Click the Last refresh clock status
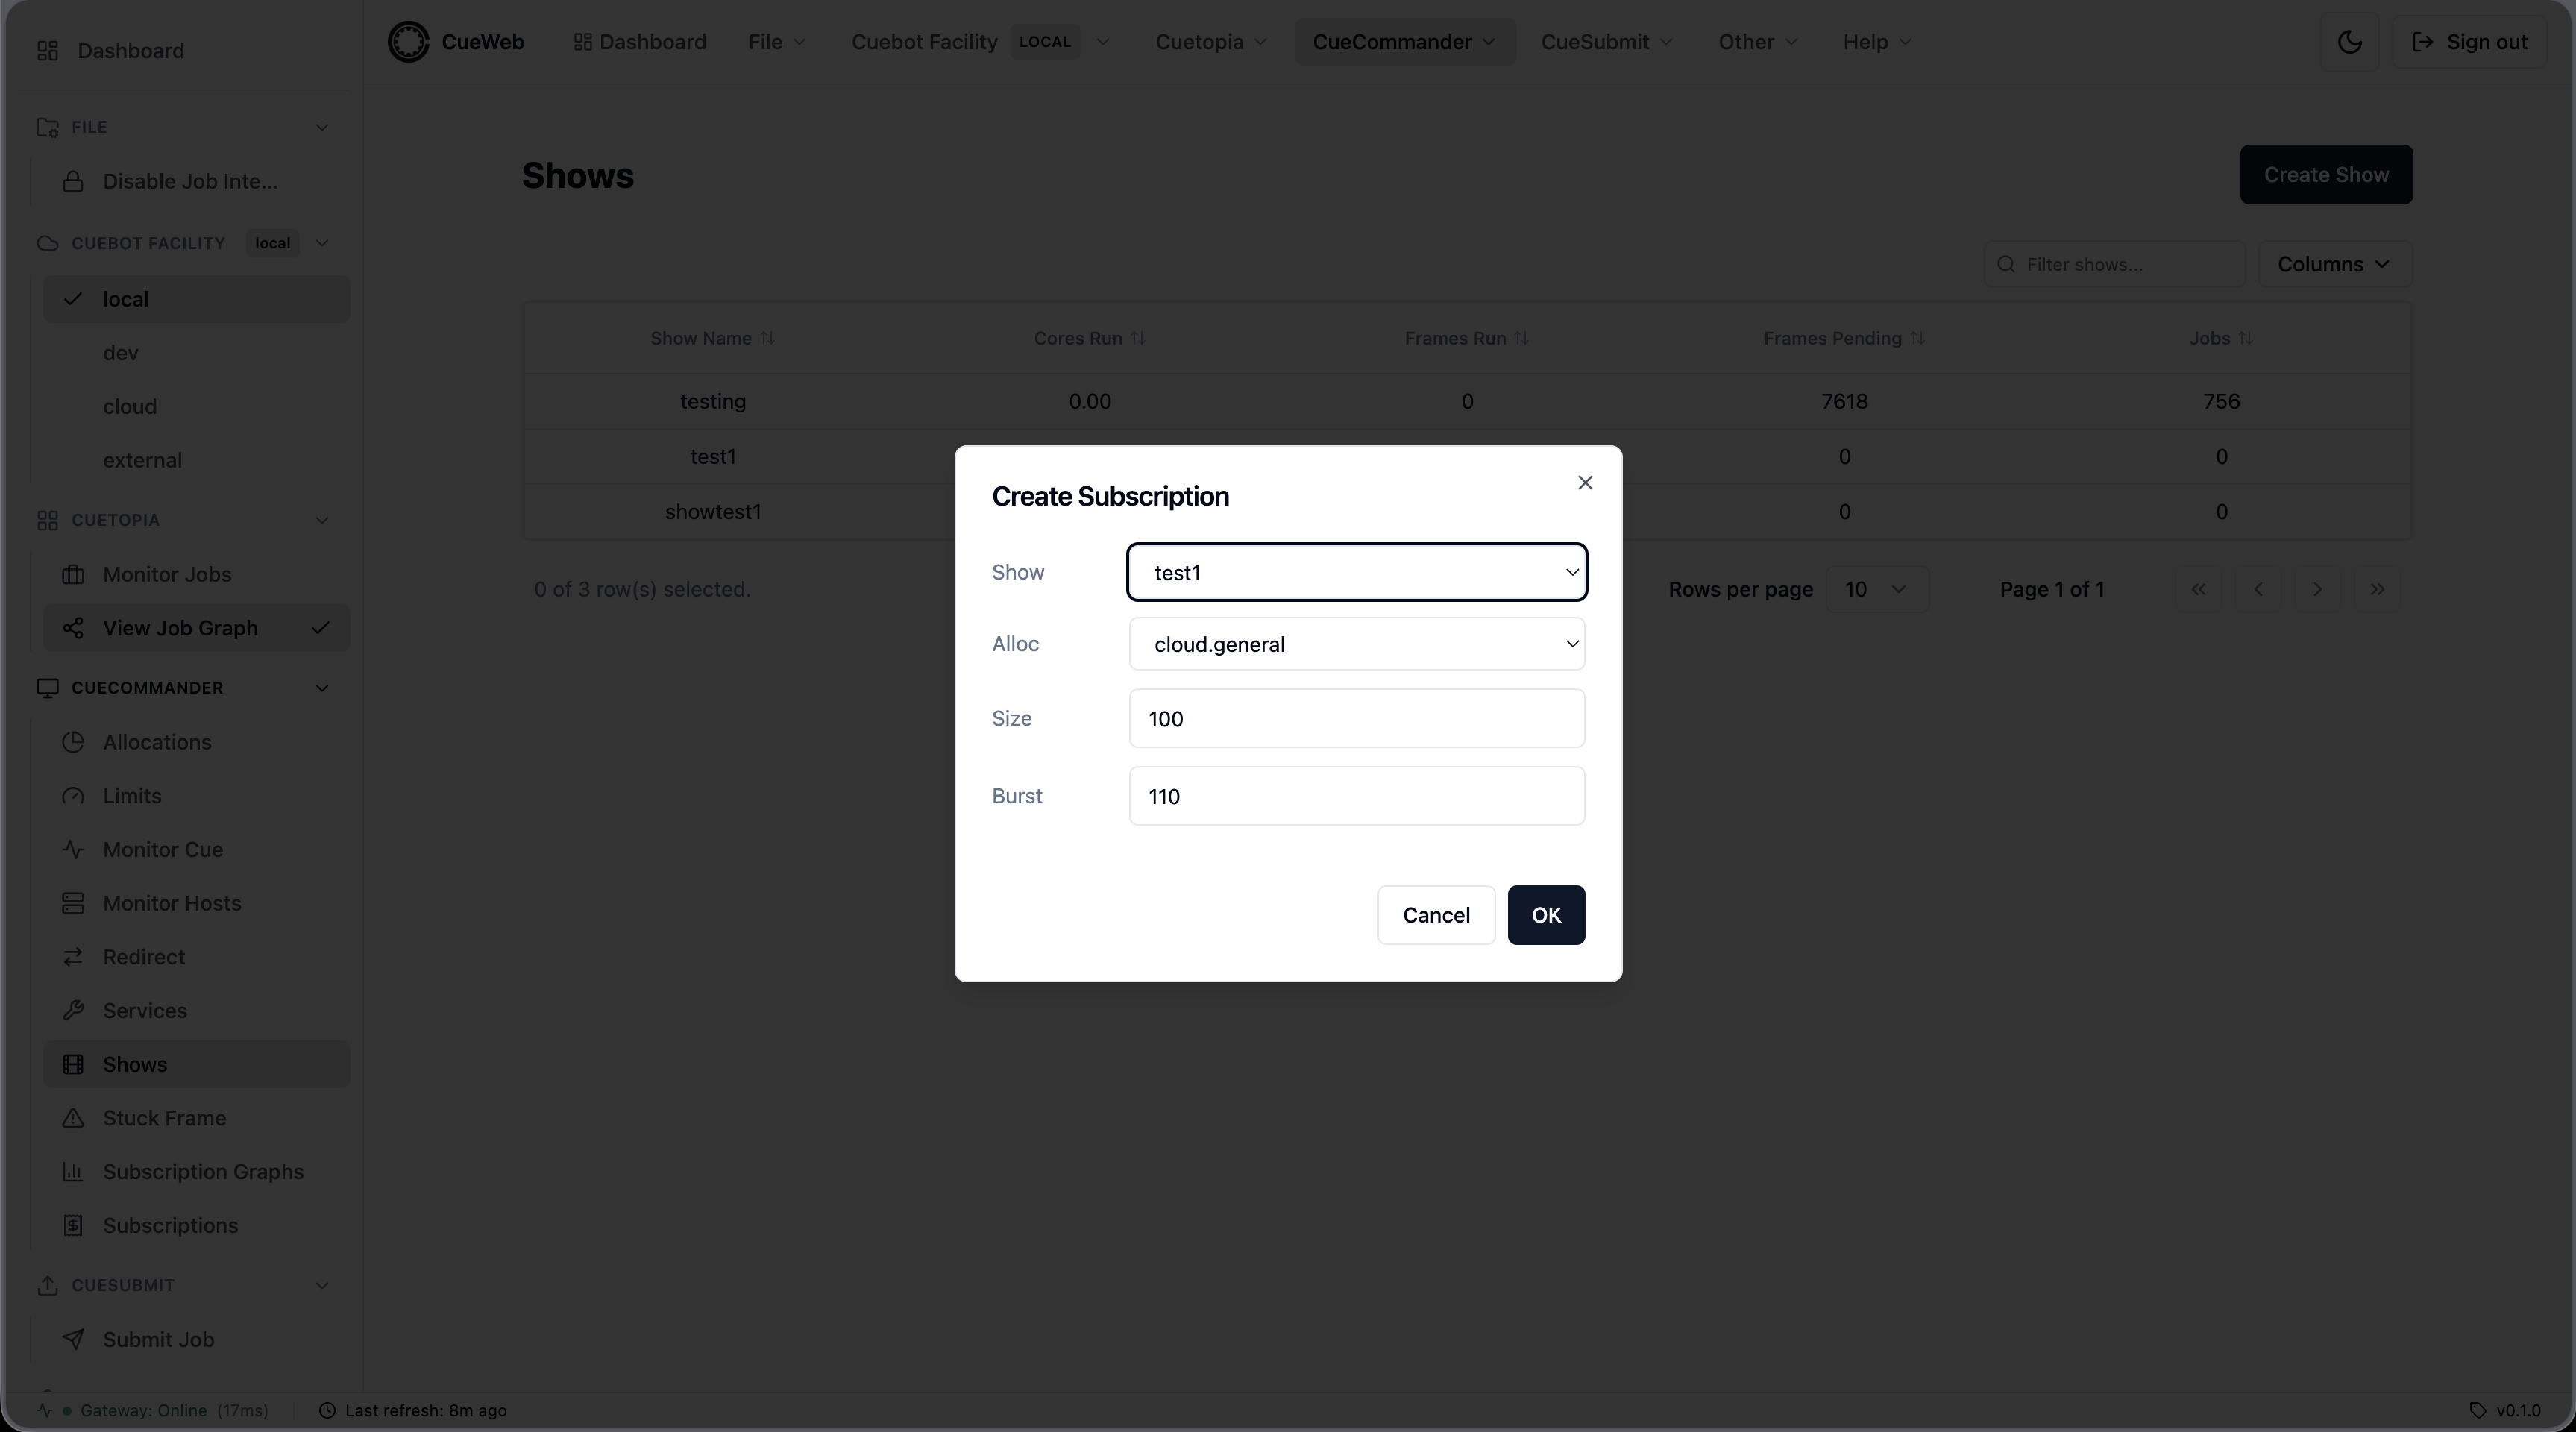Viewport: 2576px width, 1432px height. pyautogui.click(x=413, y=1411)
